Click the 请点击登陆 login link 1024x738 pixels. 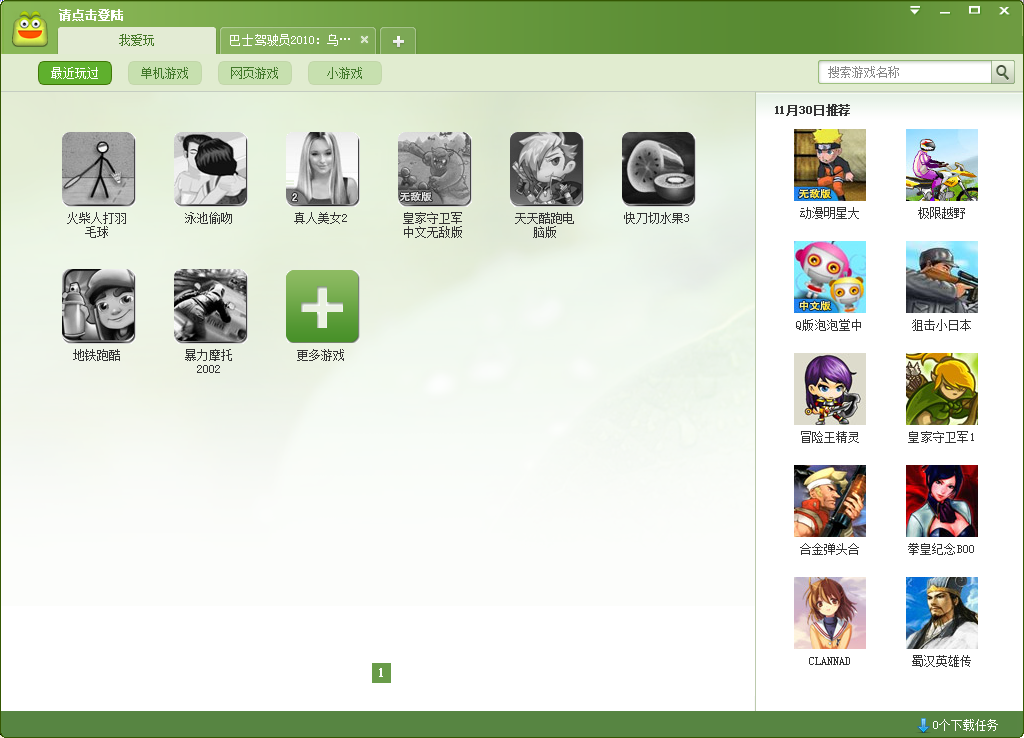tap(91, 15)
